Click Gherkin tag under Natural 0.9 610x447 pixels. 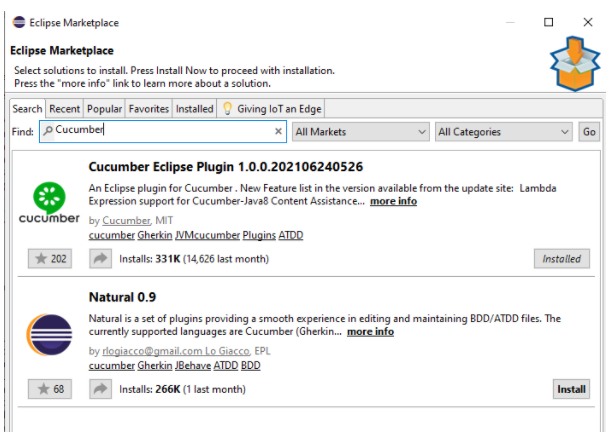[155, 366]
